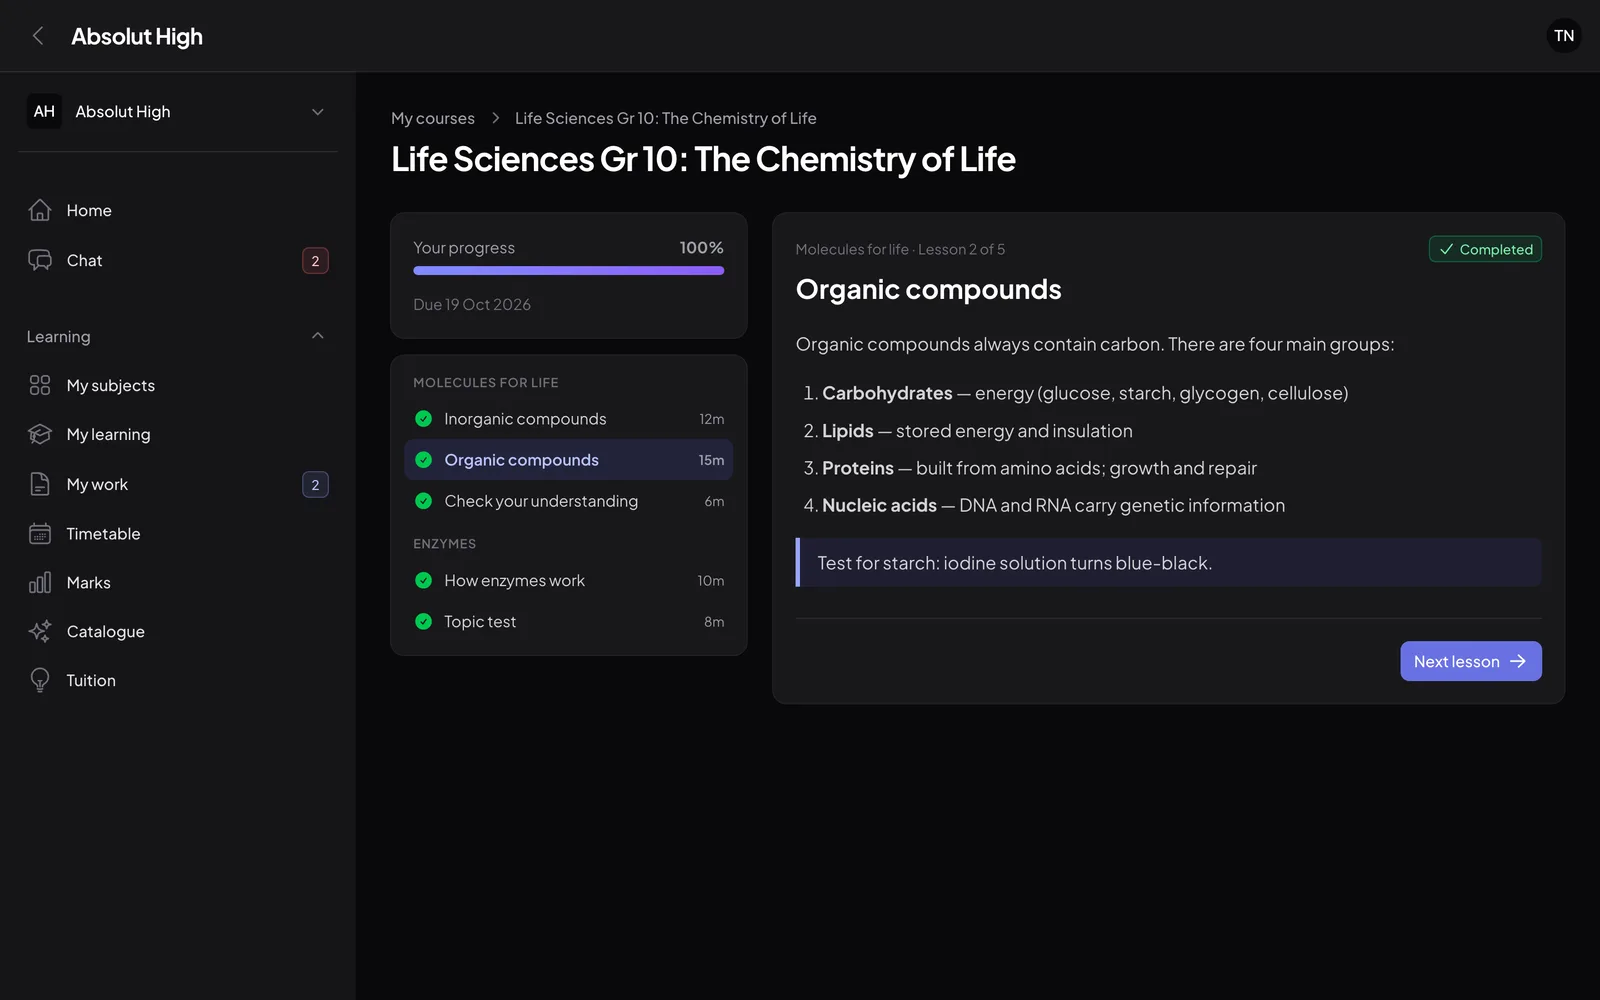Screen dimensions: 1600x1000
Task: Click green checkmark beside Check your understanding
Action: point(423,501)
